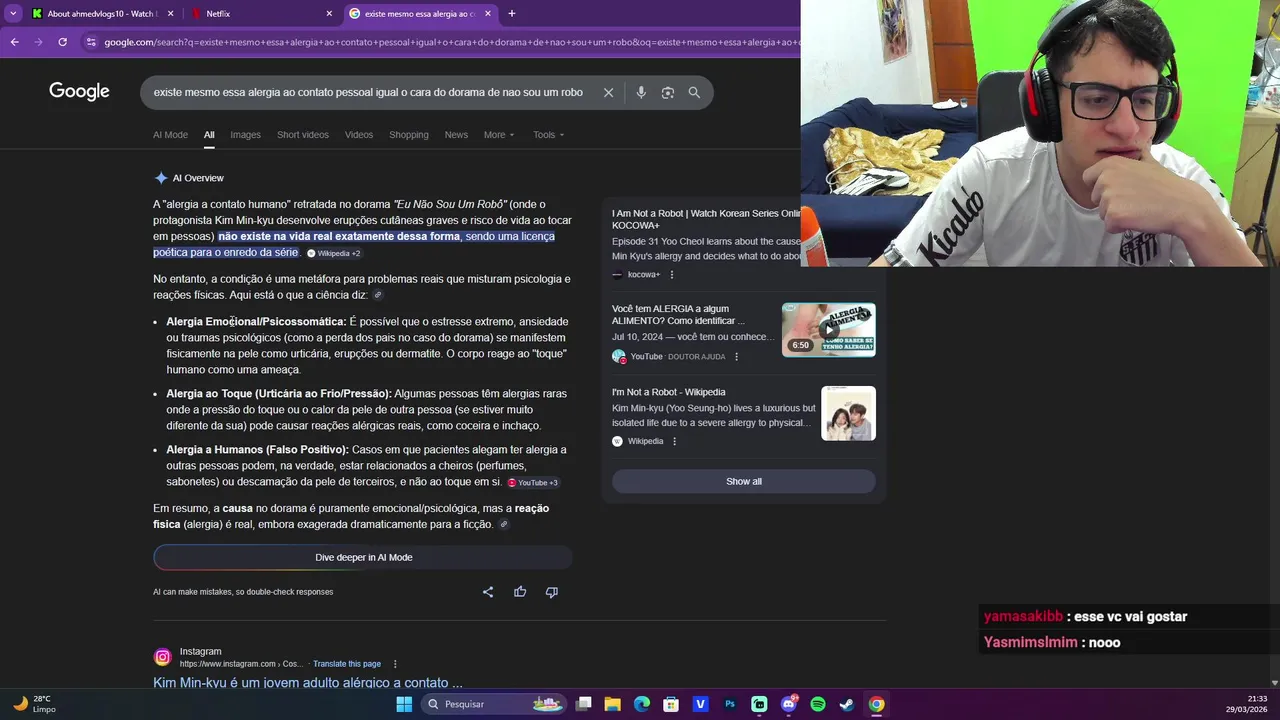Submit search with magnifier icon

point(694,92)
